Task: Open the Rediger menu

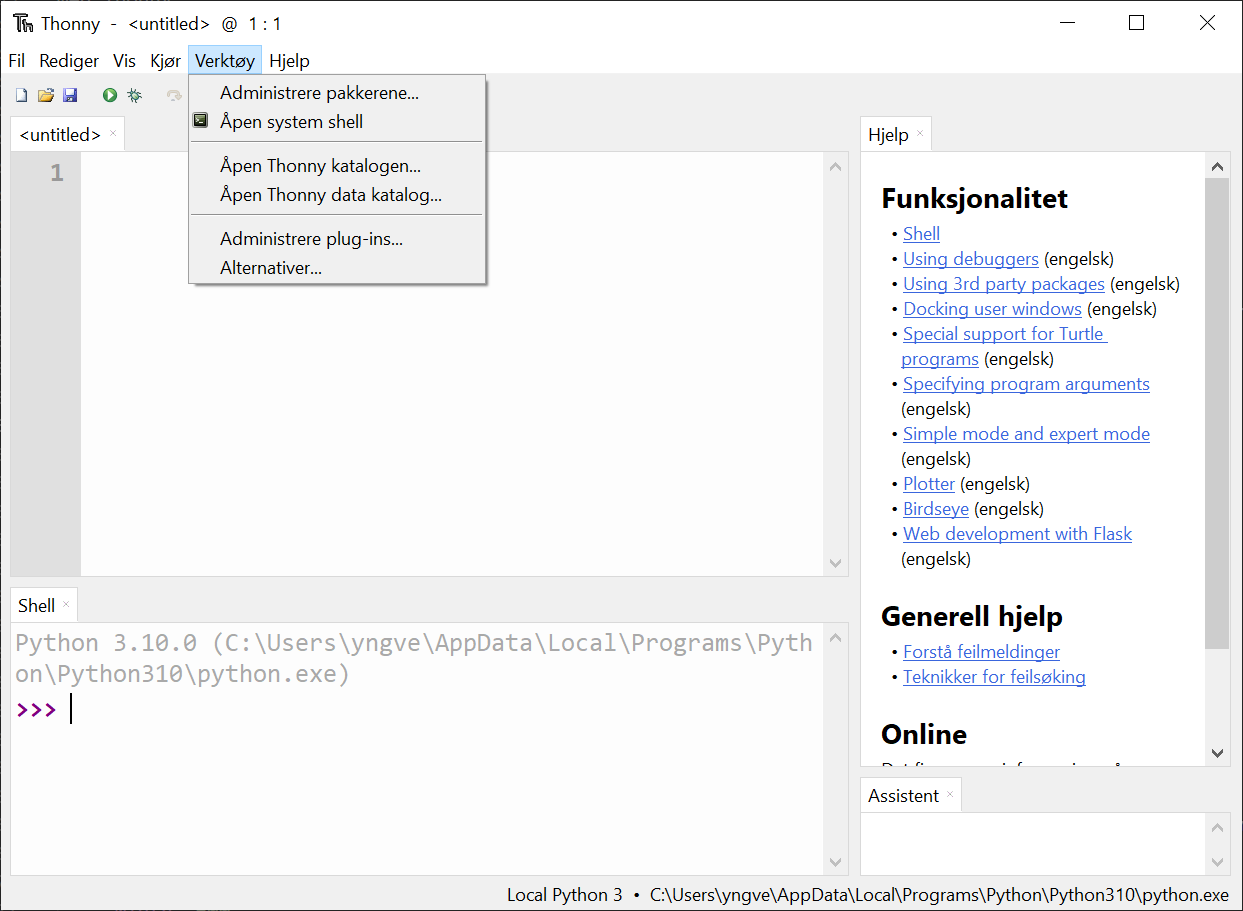Action: pyautogui.click(x=69, y=61)
